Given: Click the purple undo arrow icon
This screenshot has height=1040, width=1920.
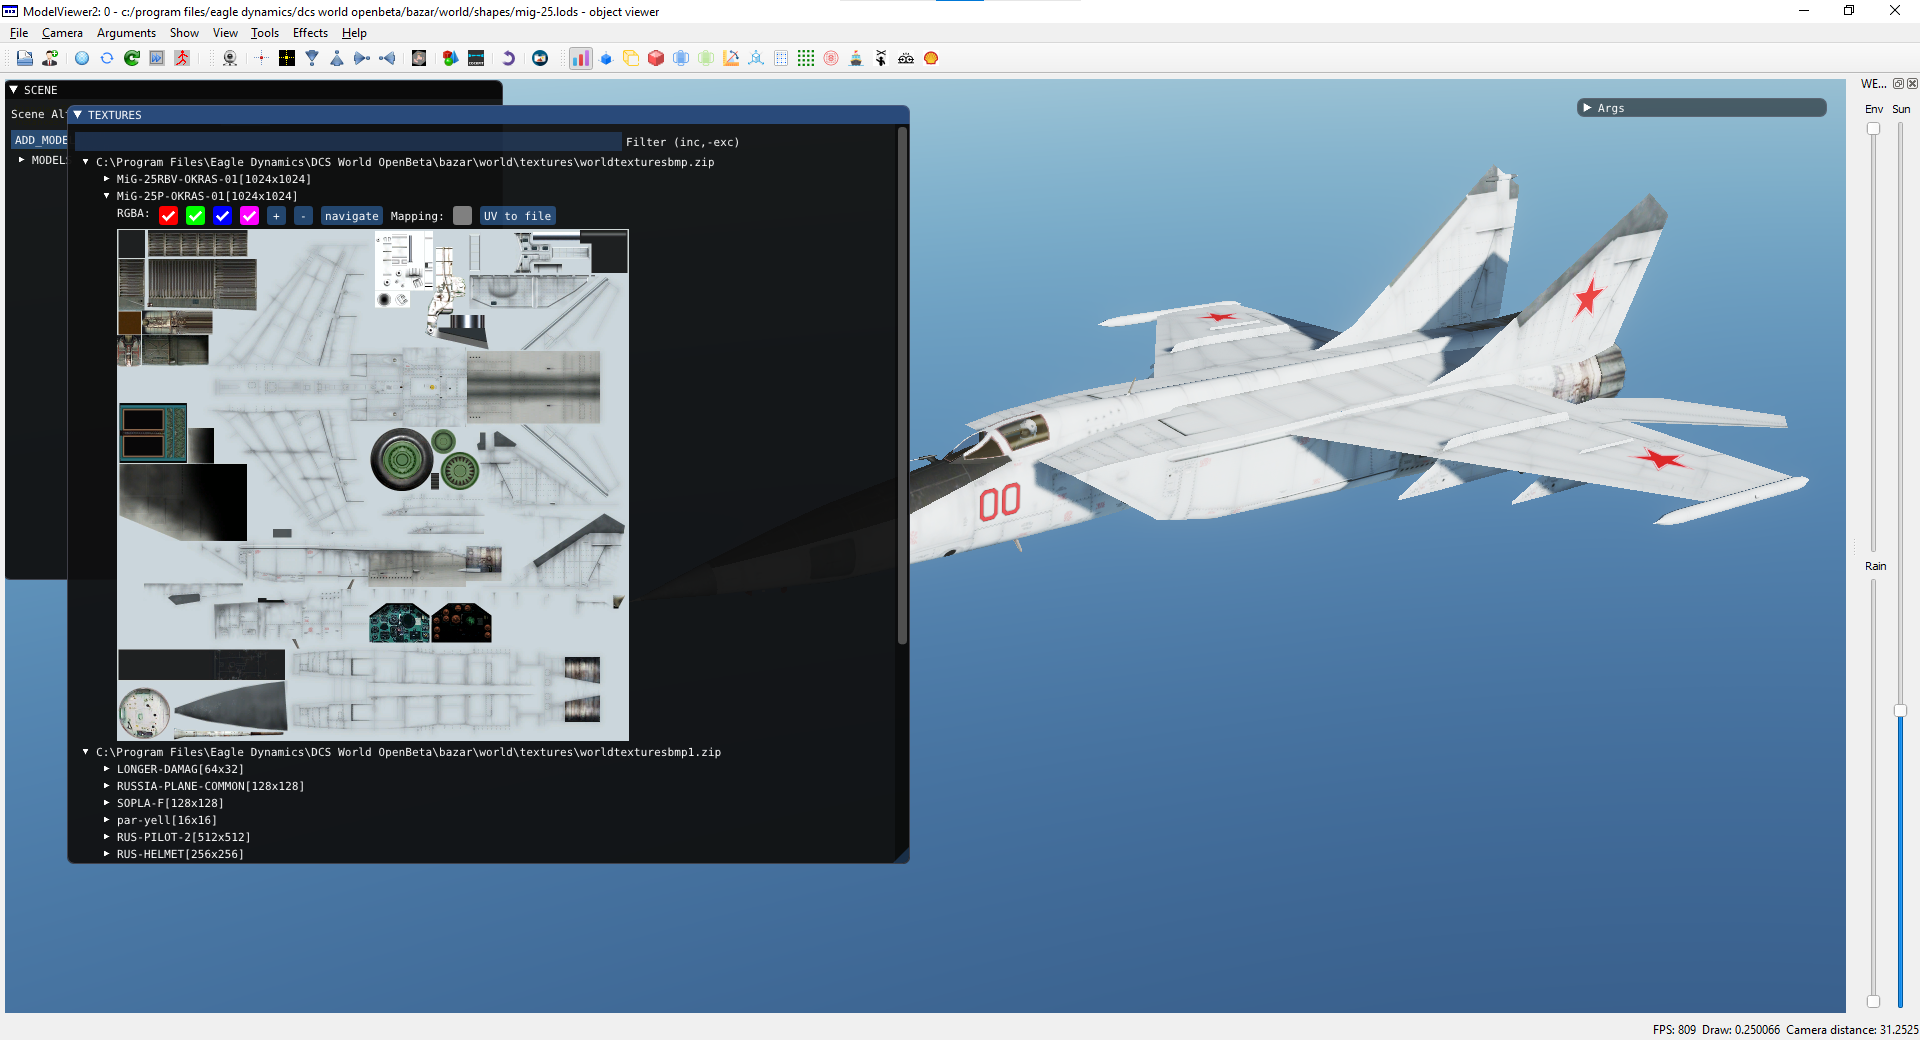Looking at the screenshot, I should (x=508, y=58).
